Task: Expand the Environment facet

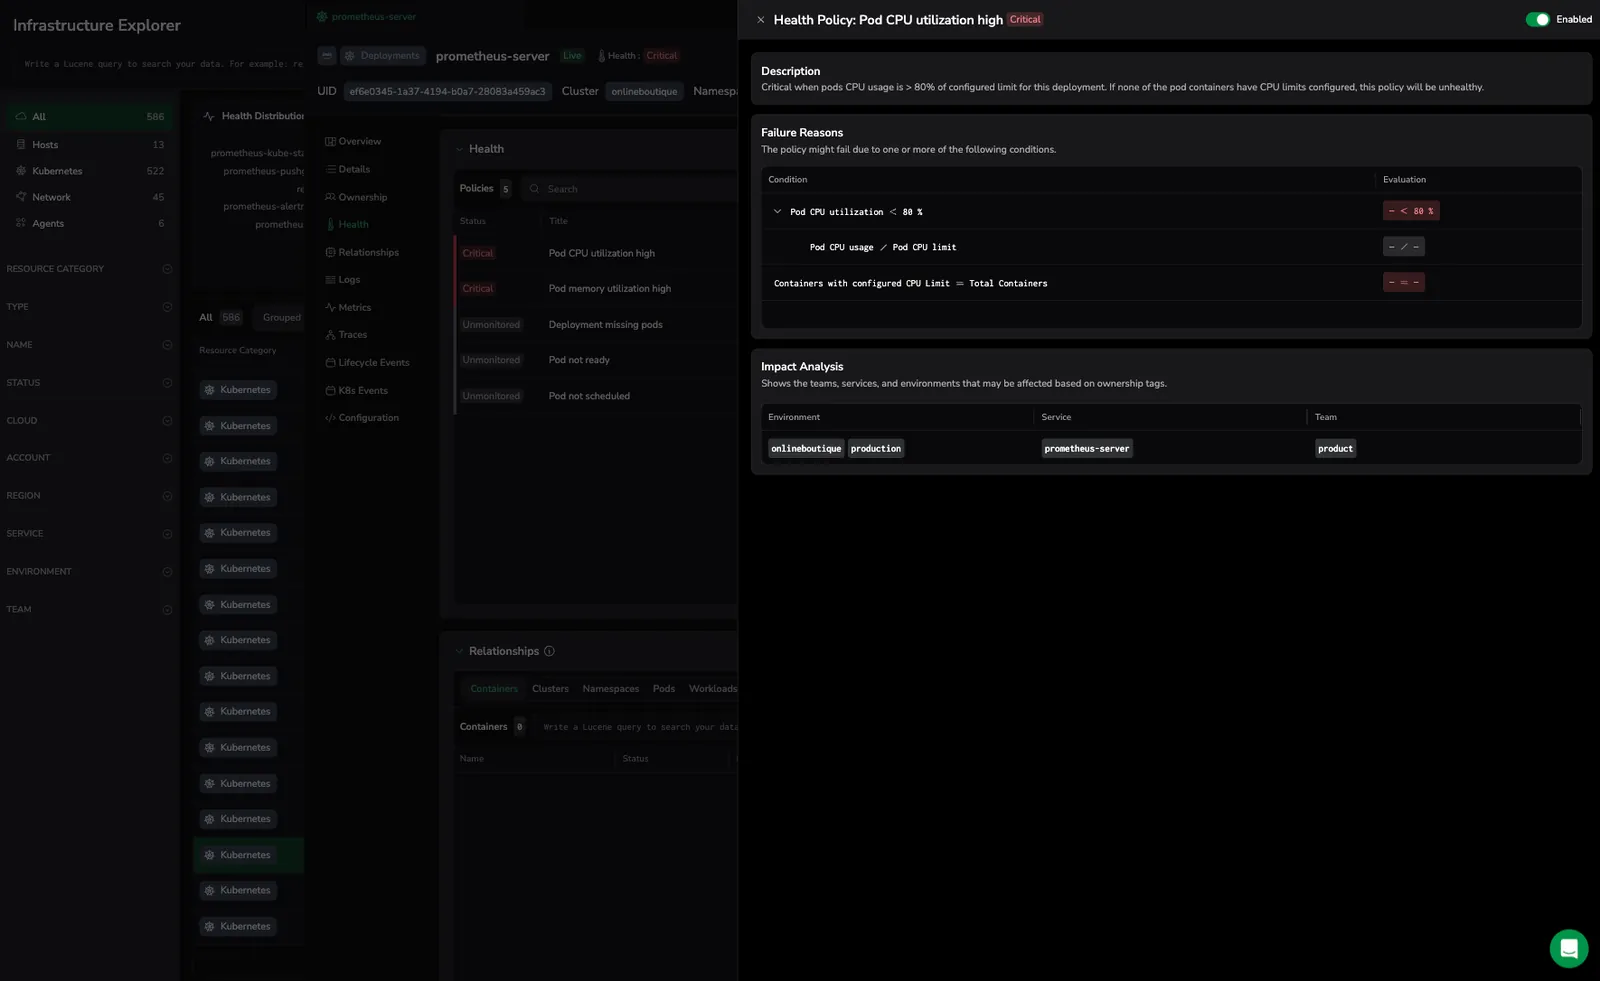Action: [167, 572]
